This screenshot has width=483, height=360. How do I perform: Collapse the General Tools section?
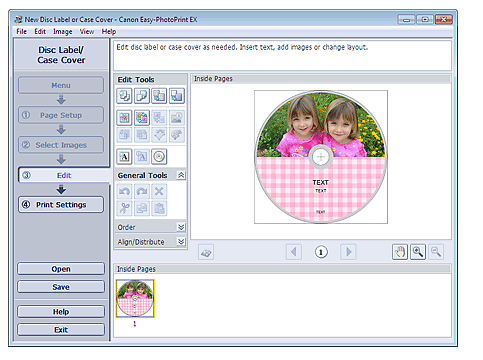click(181, 175)
